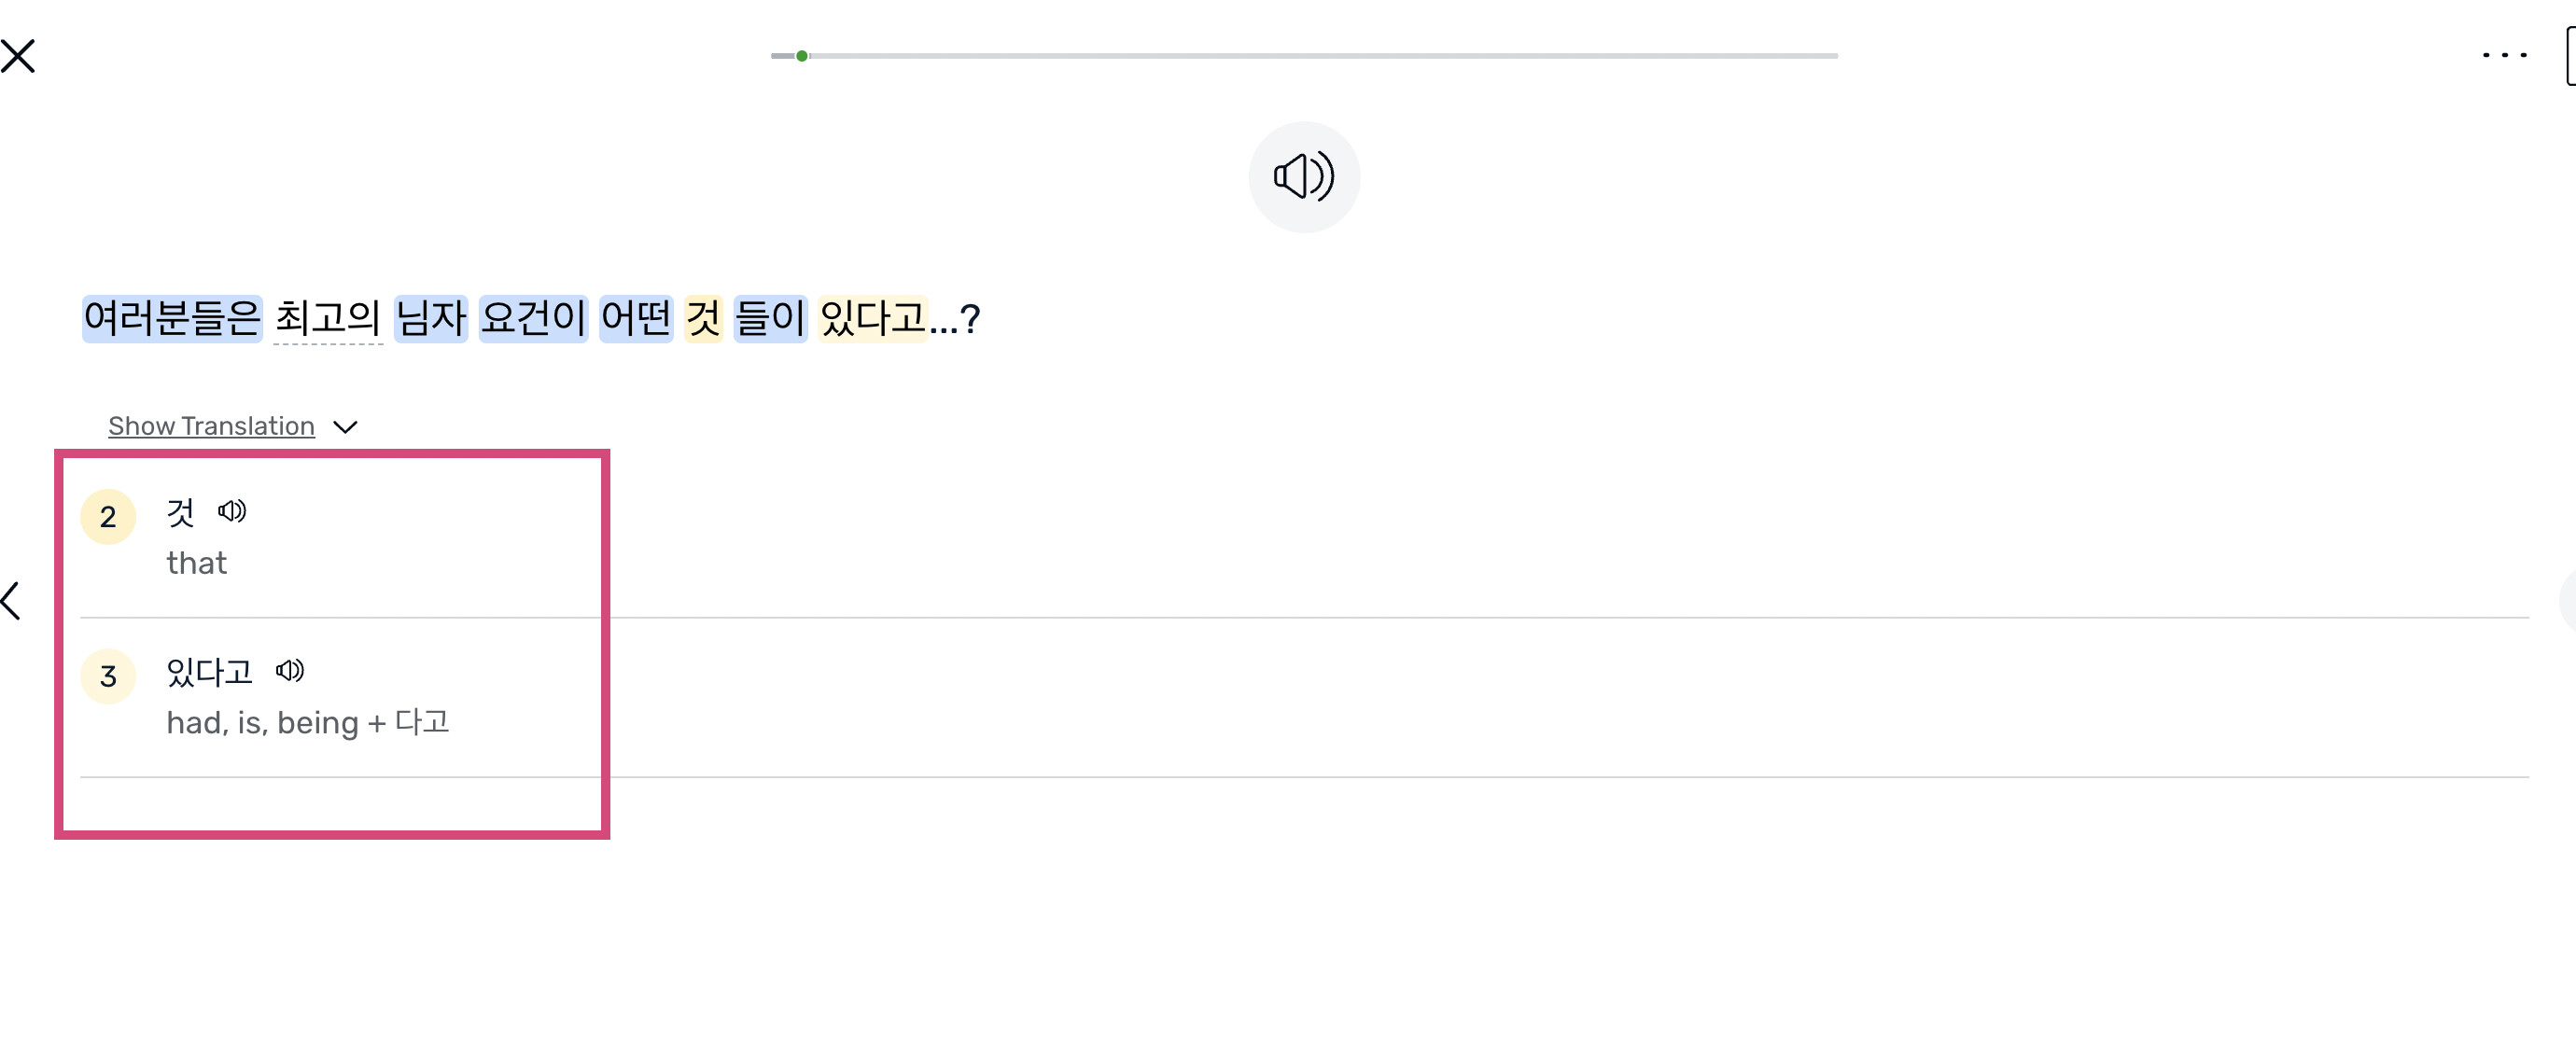Click the Show Translation link
The height and width of the screenshot is (1045, 2576).
click(211, 426)
